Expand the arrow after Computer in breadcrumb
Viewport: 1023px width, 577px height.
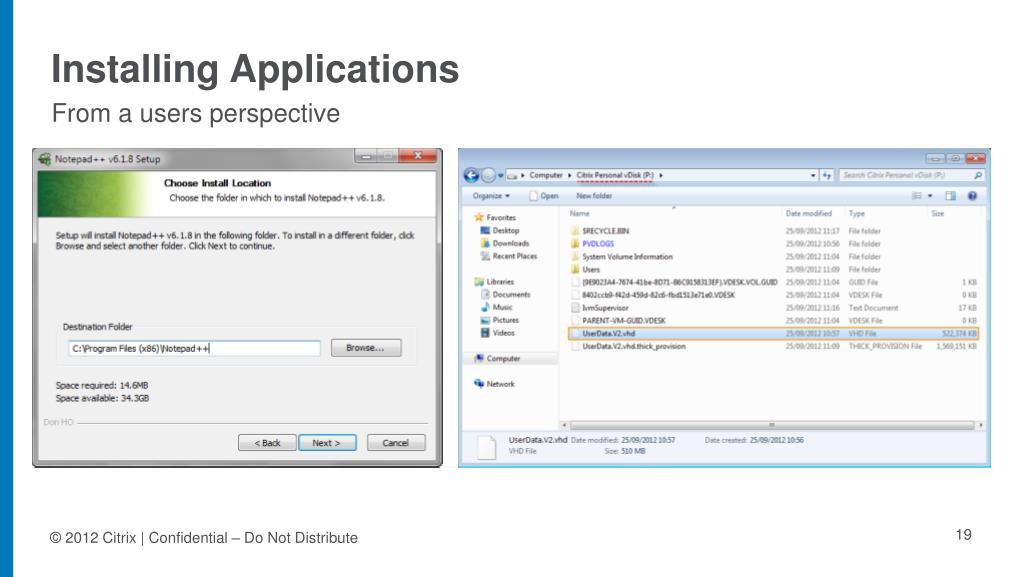[x=569, y=175]
